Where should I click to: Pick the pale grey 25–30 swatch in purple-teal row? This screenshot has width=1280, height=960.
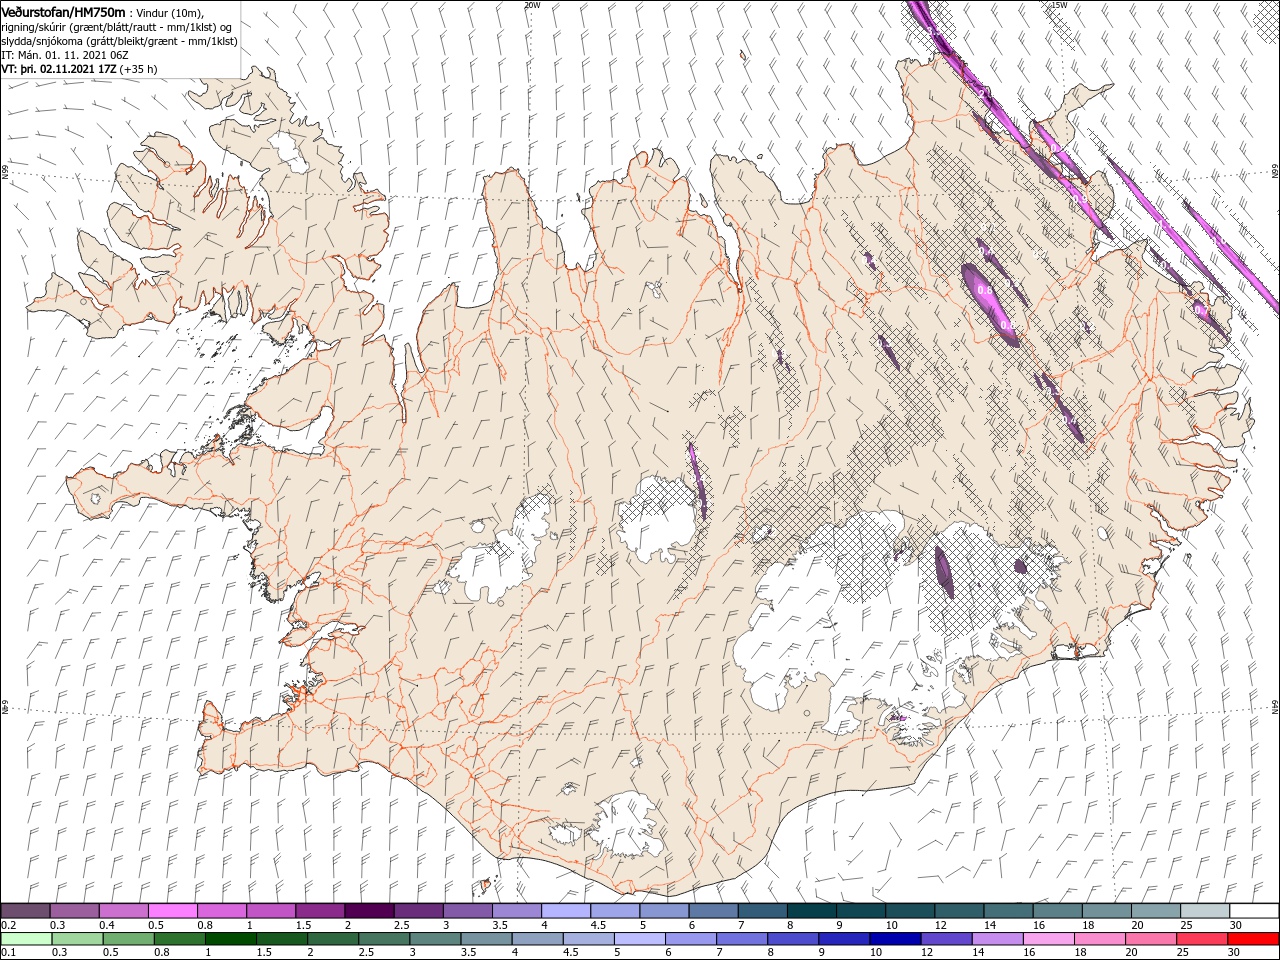(1205, 911)
